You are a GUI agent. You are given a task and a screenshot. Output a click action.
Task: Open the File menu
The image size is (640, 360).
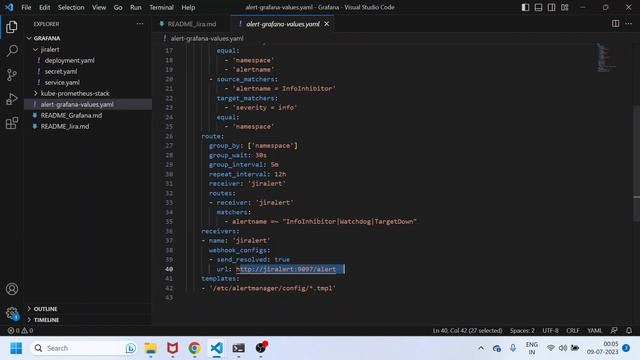point(26,7)
